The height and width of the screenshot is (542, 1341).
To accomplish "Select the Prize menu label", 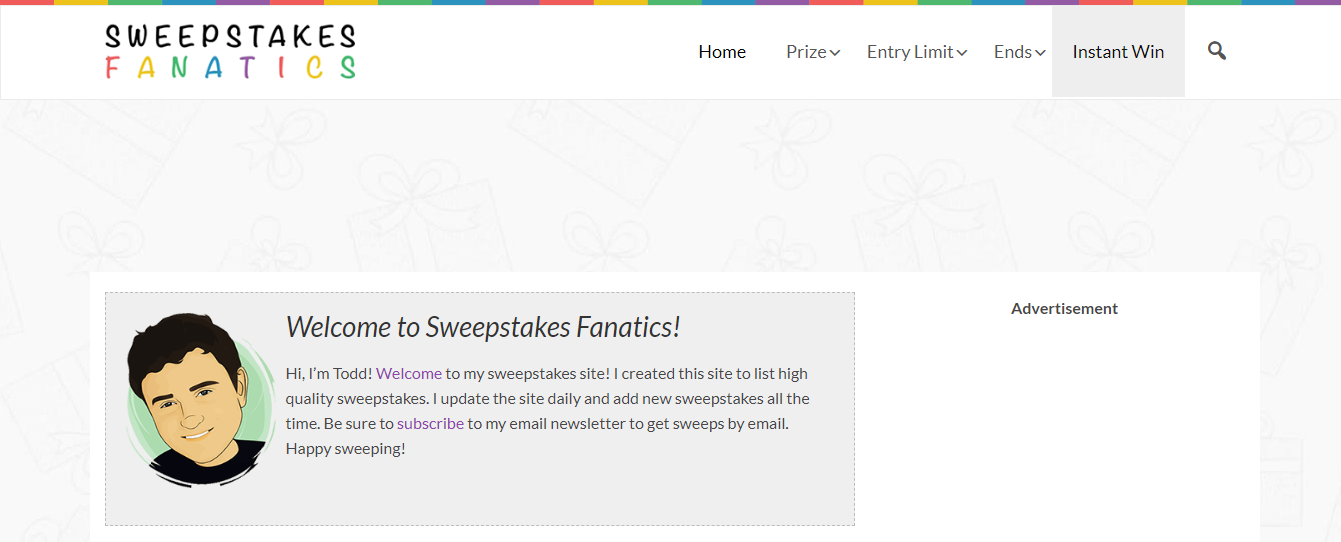I will [806, 52].
